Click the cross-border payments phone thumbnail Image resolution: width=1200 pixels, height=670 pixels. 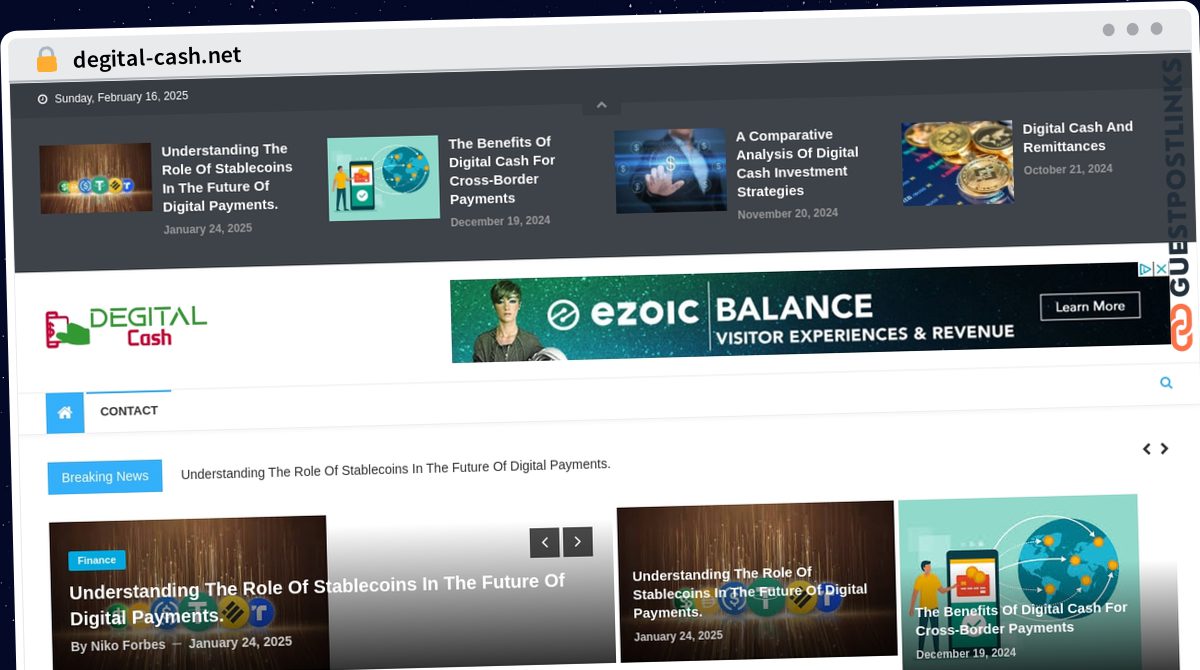[x=383, y=178]
